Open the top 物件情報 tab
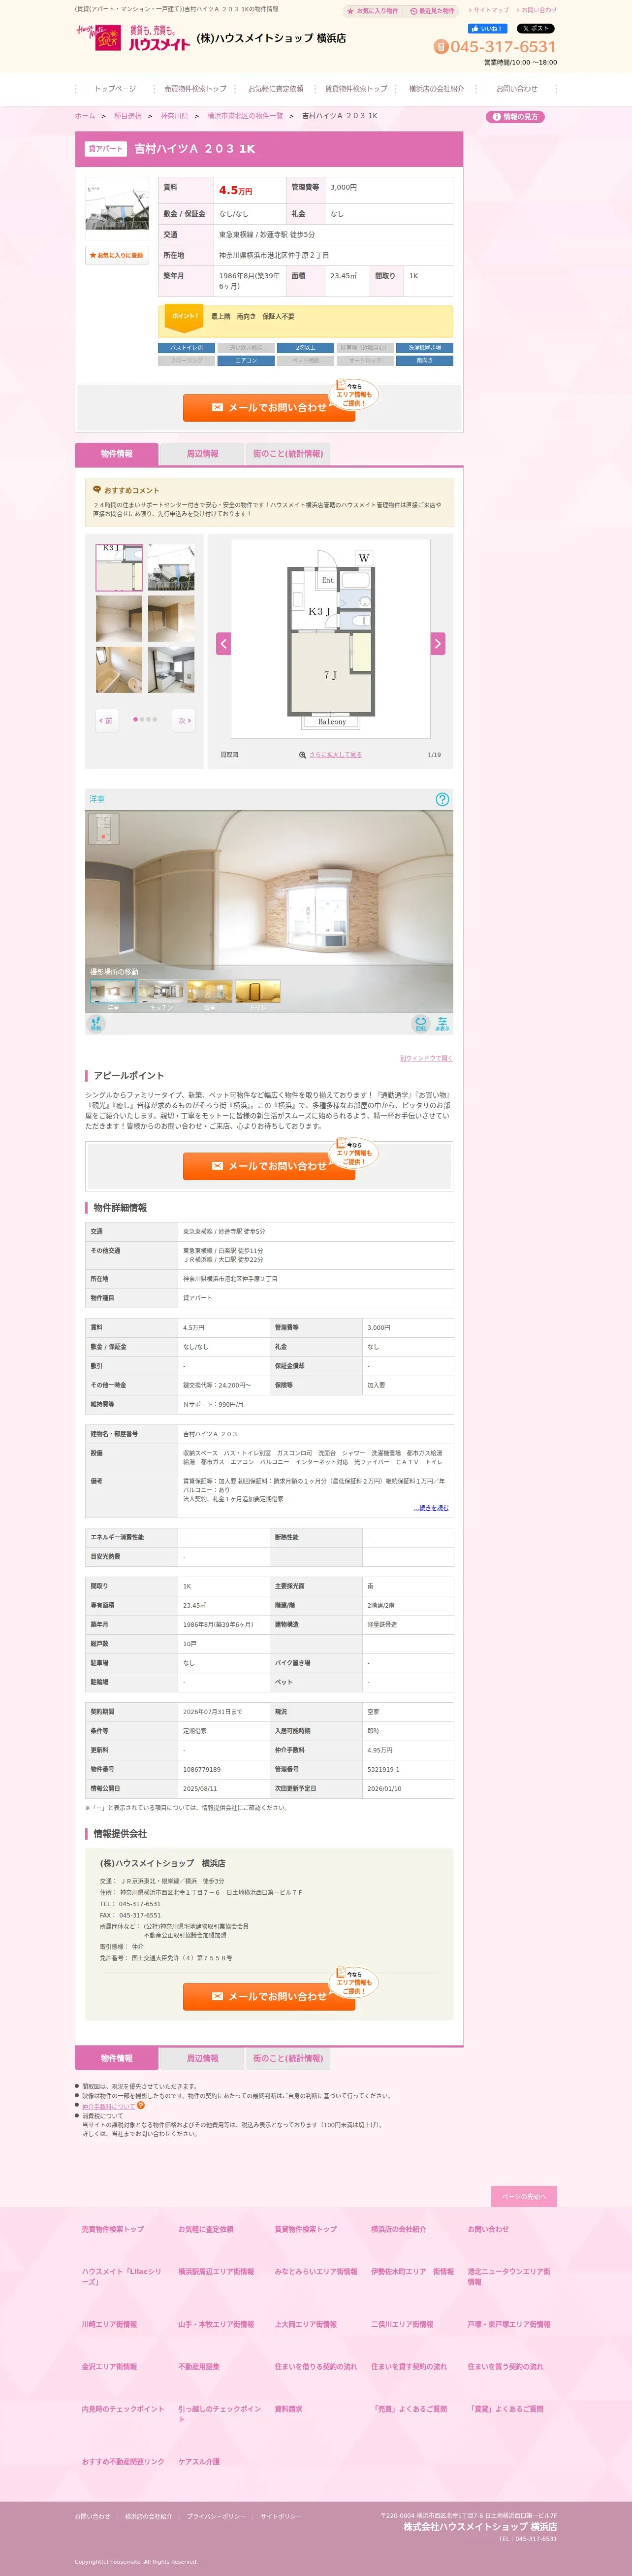Image resolution: width=632 pixels, height=2576 pixels. click(x=116, y=454)
